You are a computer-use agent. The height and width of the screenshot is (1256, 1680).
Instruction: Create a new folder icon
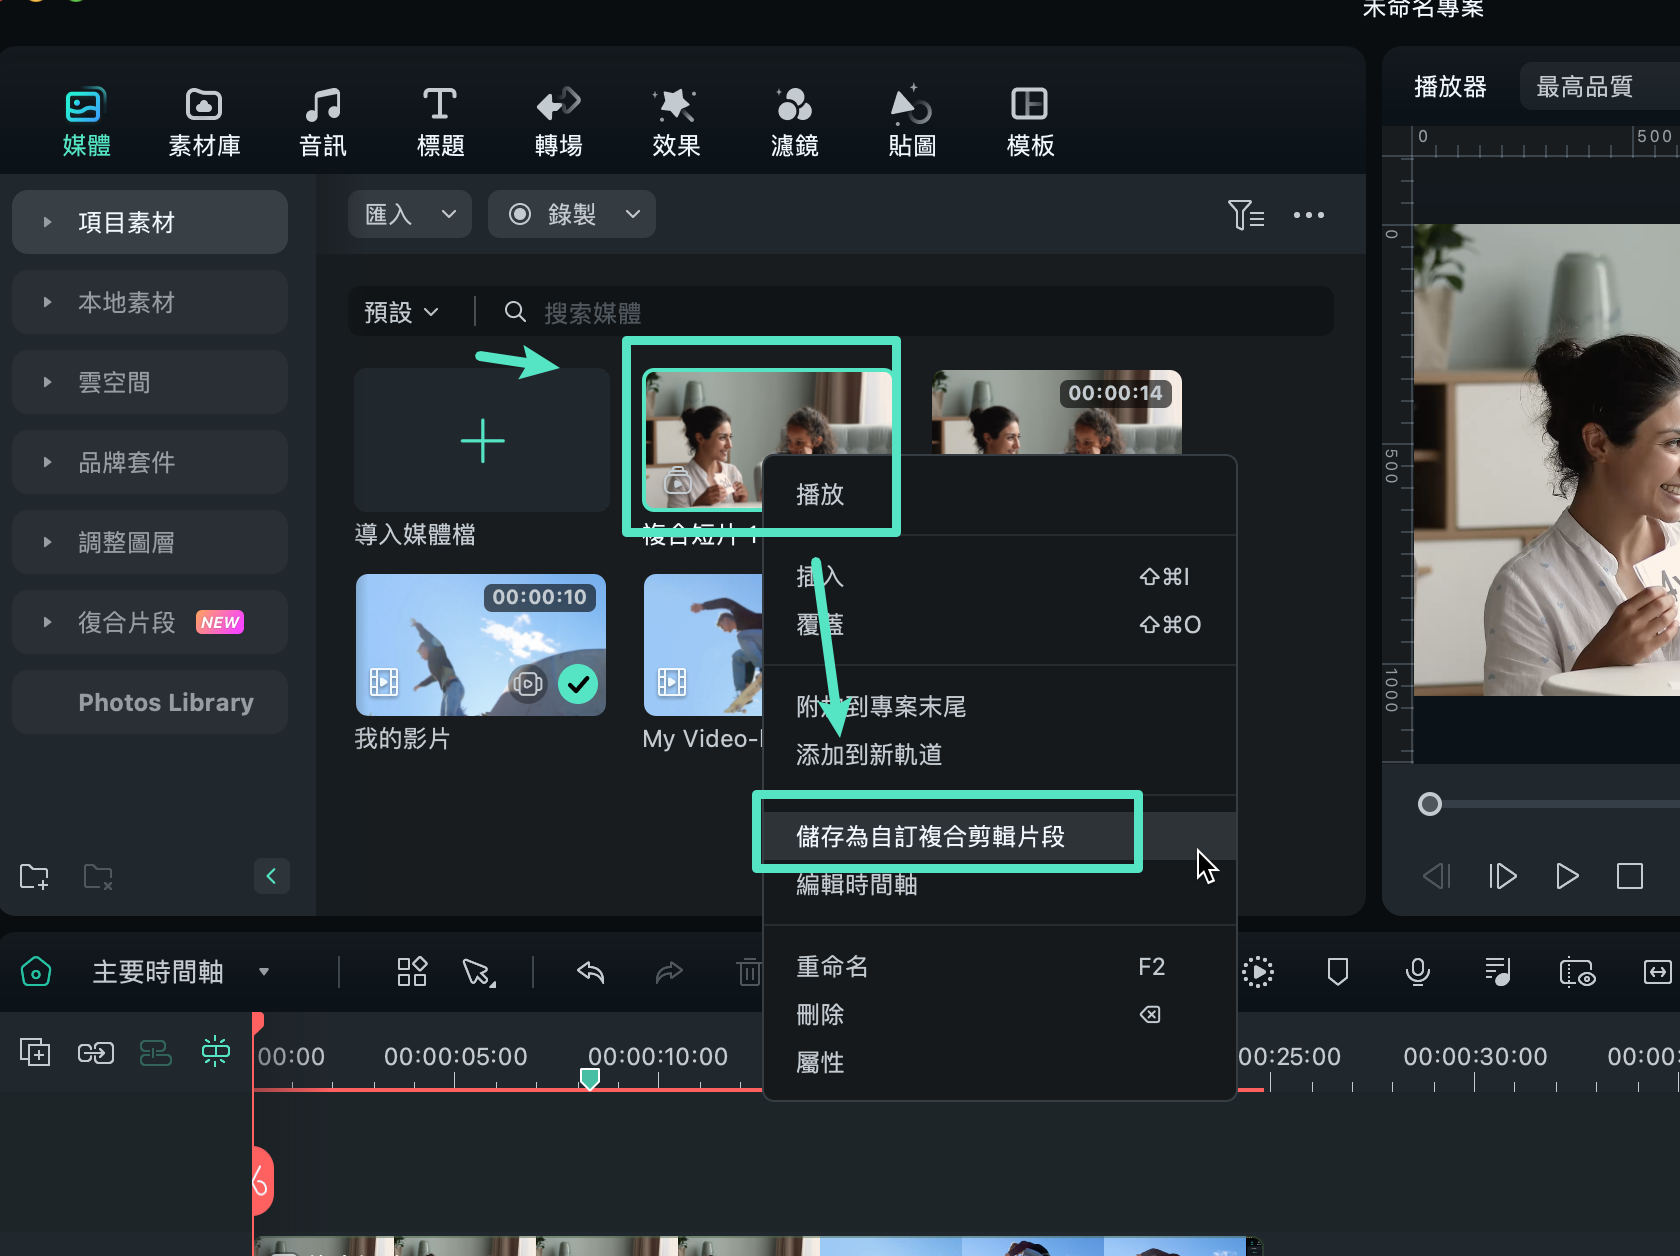click(34, 877)
